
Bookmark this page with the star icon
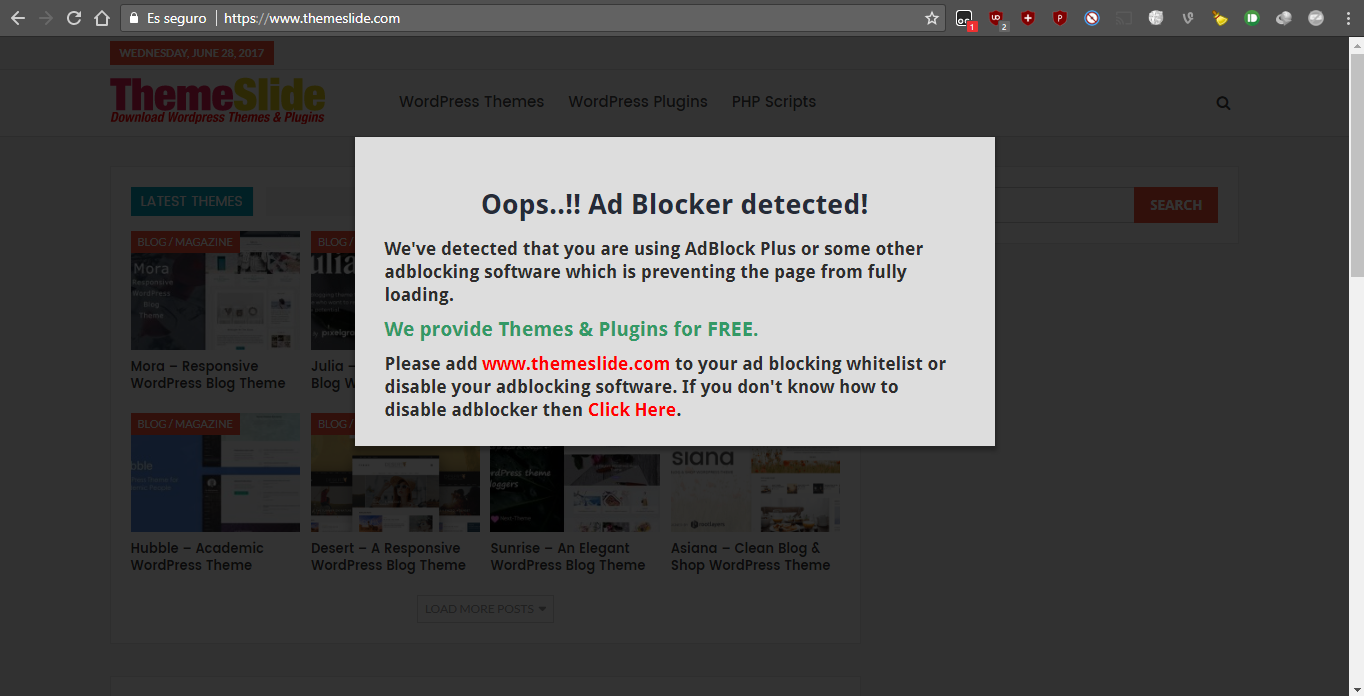click(x=932, y=18)
